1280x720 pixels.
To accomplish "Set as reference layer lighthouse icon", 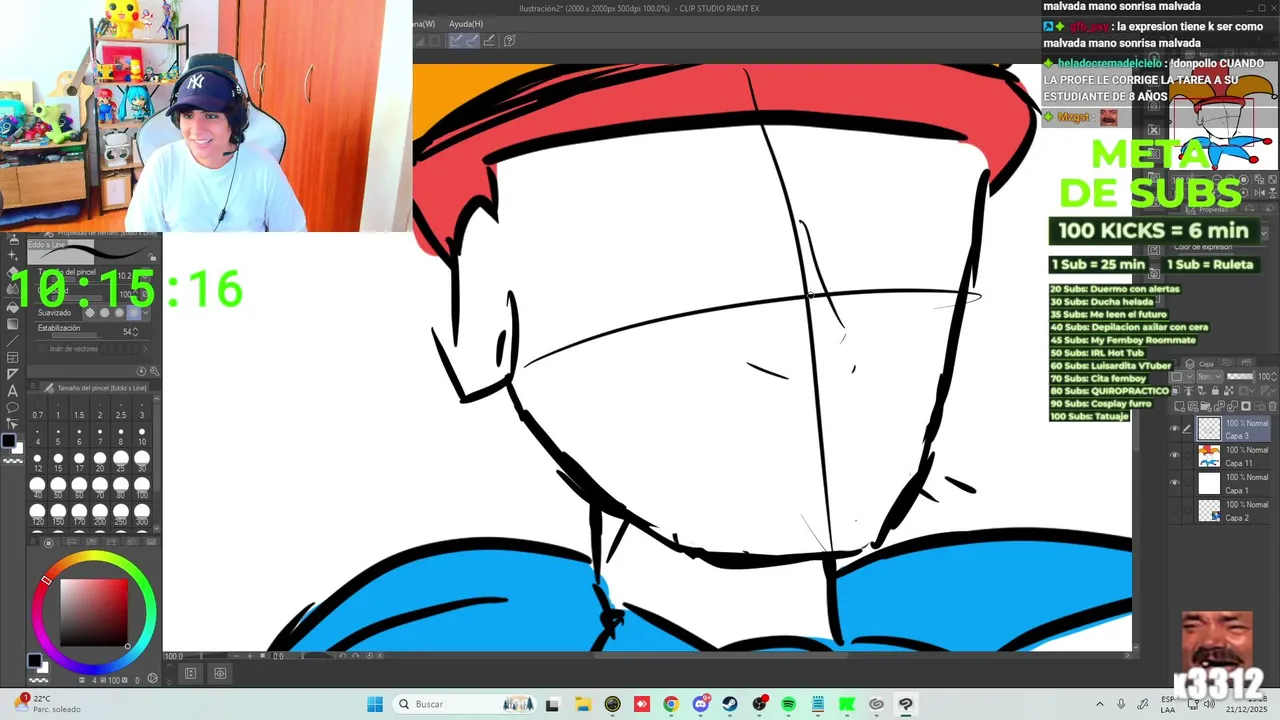I will (1189, 390).
